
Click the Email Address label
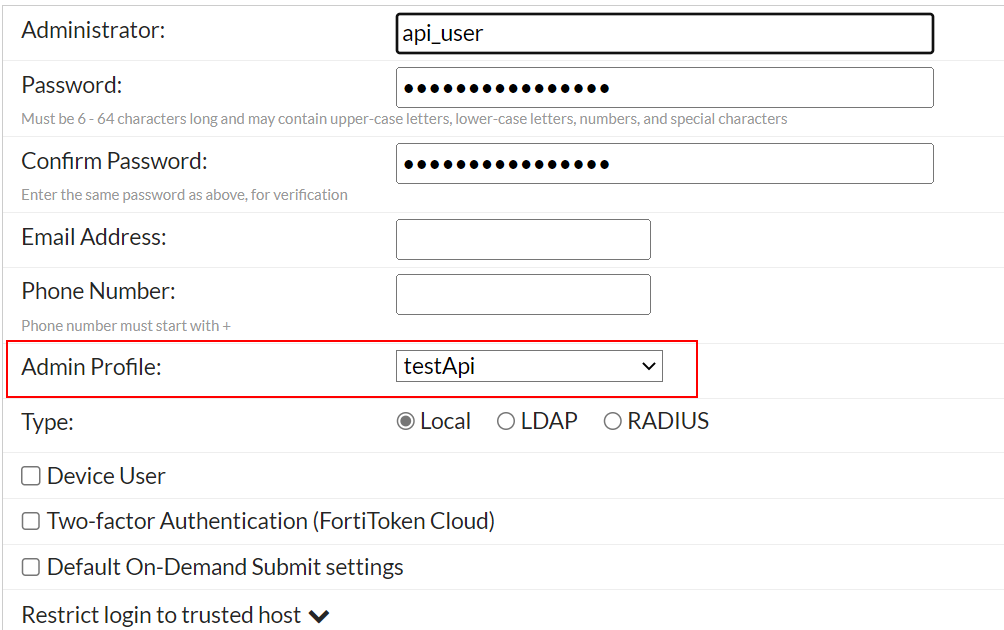(94, 238)
